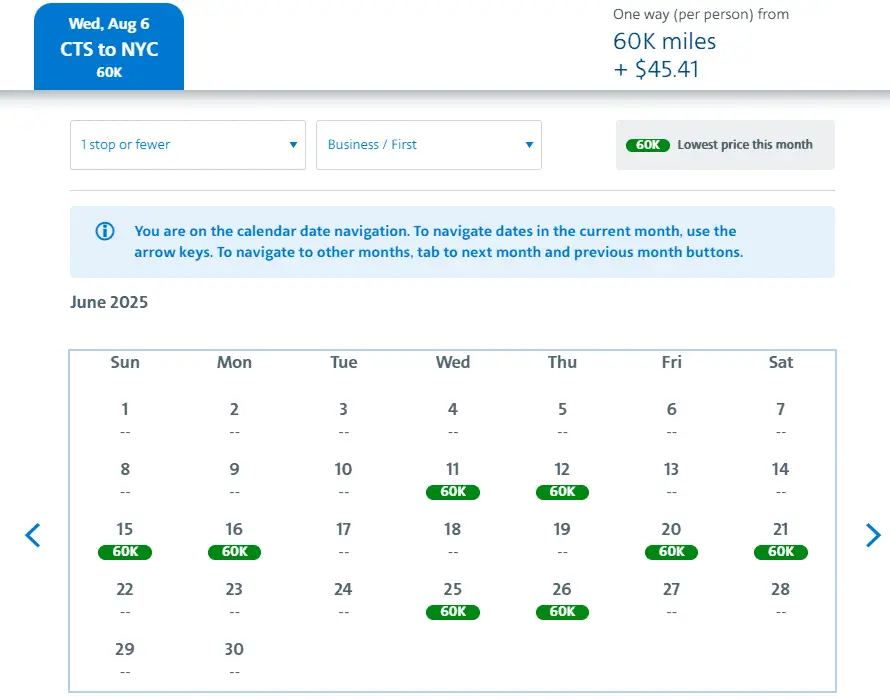Expand the Business / First cabin dropdown

tap(429, 145)
